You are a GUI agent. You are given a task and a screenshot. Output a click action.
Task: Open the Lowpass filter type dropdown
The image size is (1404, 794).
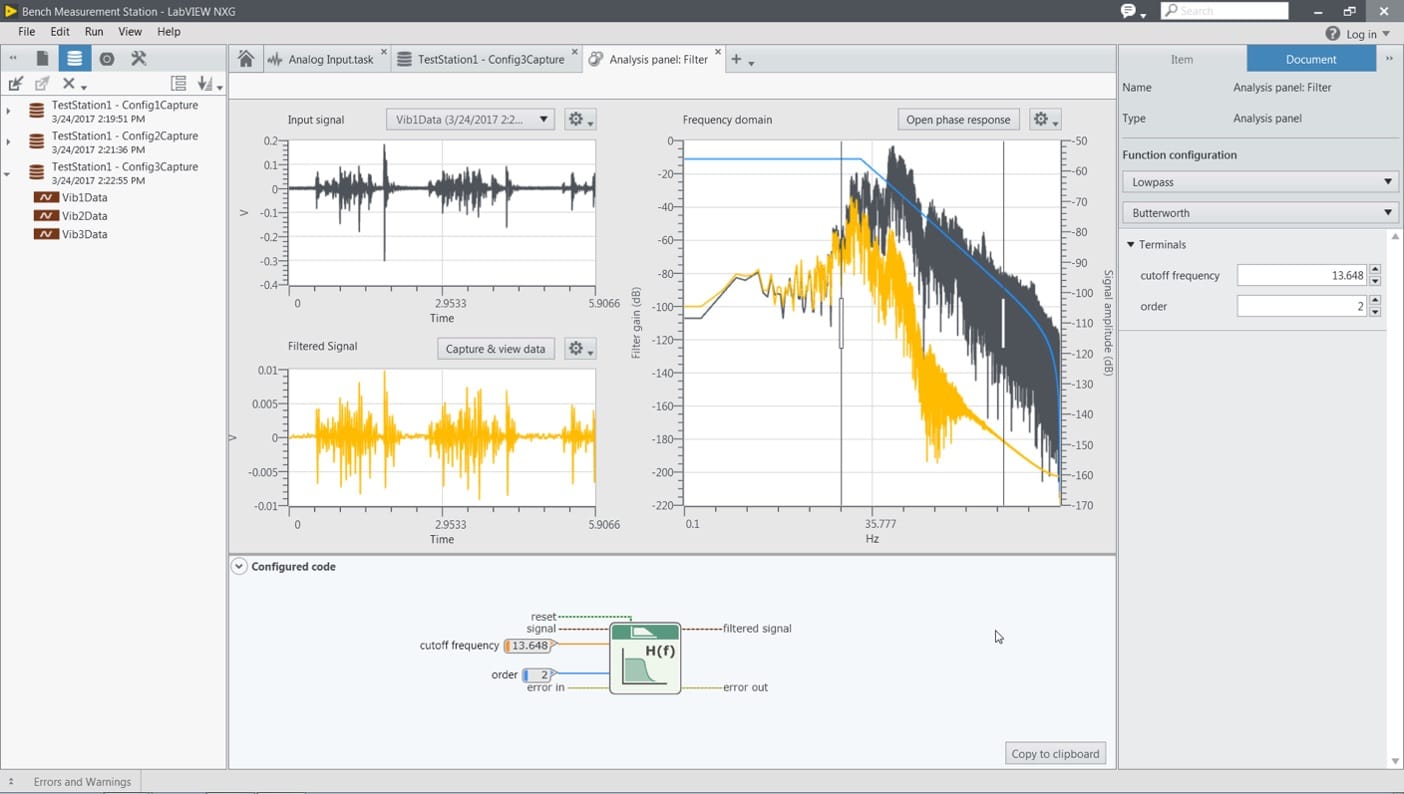1259,182
